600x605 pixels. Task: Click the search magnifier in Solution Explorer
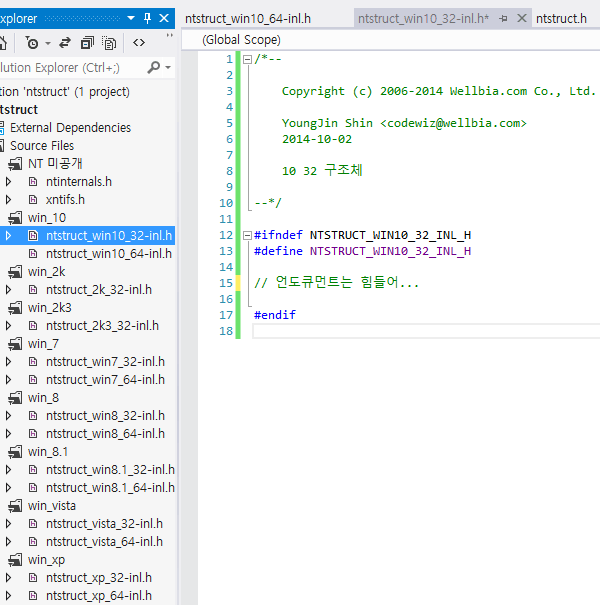[154, 67]
